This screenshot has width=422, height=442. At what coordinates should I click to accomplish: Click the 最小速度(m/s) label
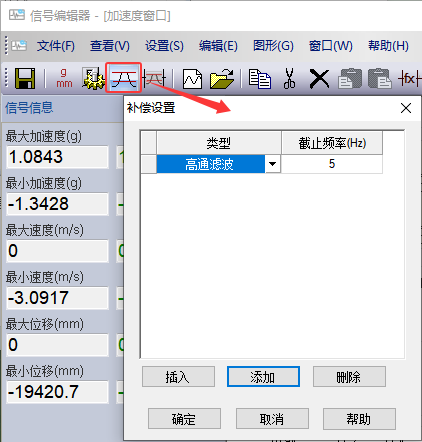pos(45,277)
